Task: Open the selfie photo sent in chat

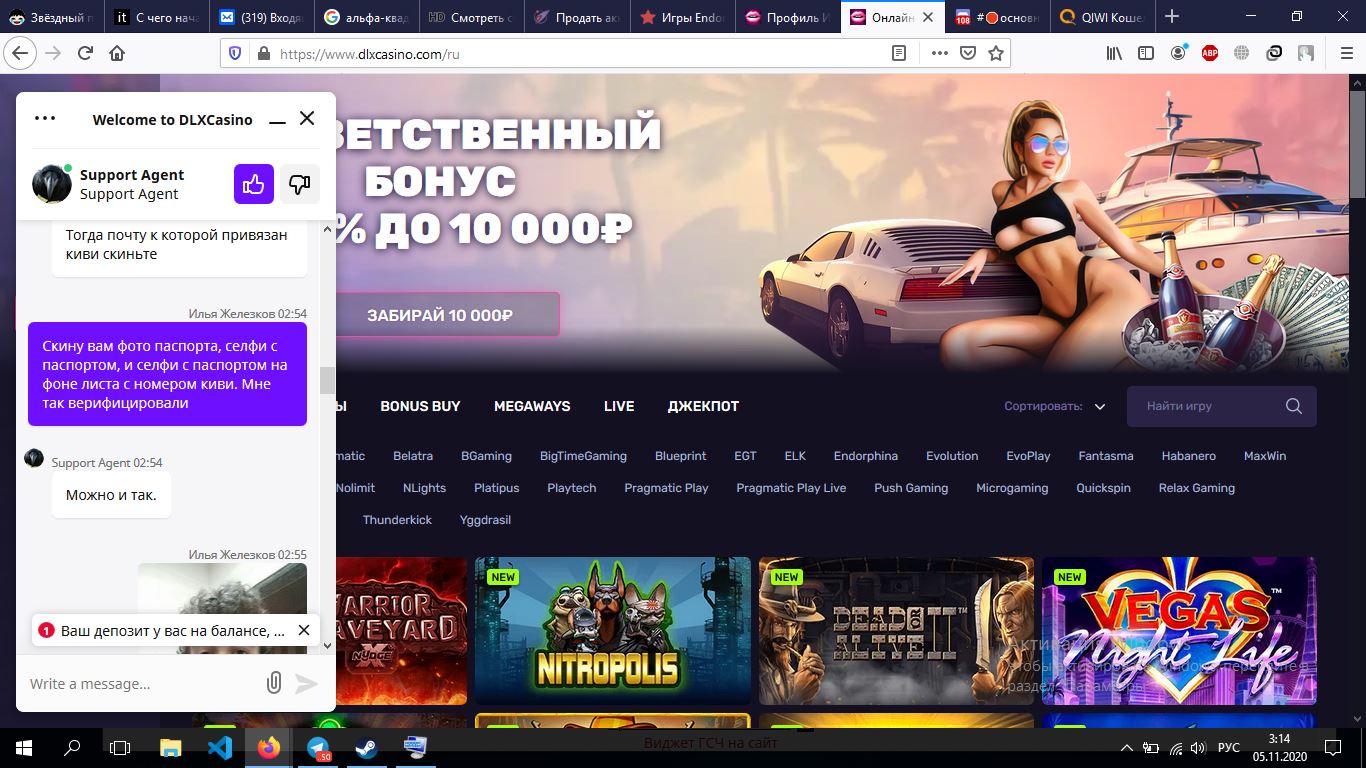Action: click(x=222, y=608)
